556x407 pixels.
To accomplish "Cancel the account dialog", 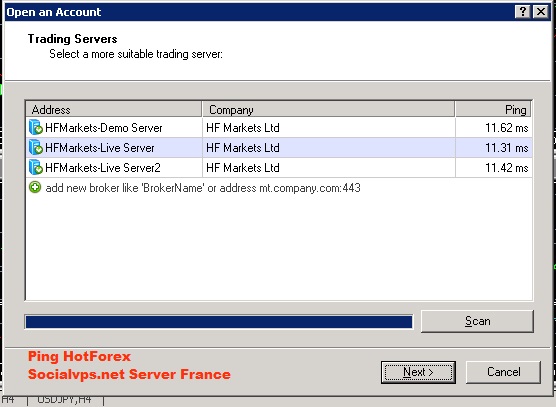I will [504, 372].
